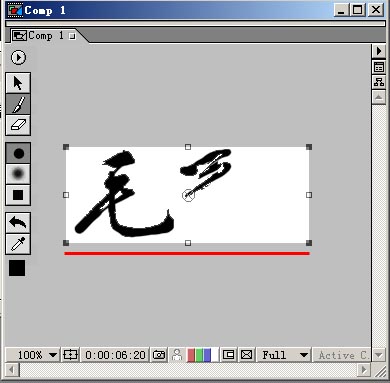
Task: Toggle the green channel display
Action: (199, 355)
